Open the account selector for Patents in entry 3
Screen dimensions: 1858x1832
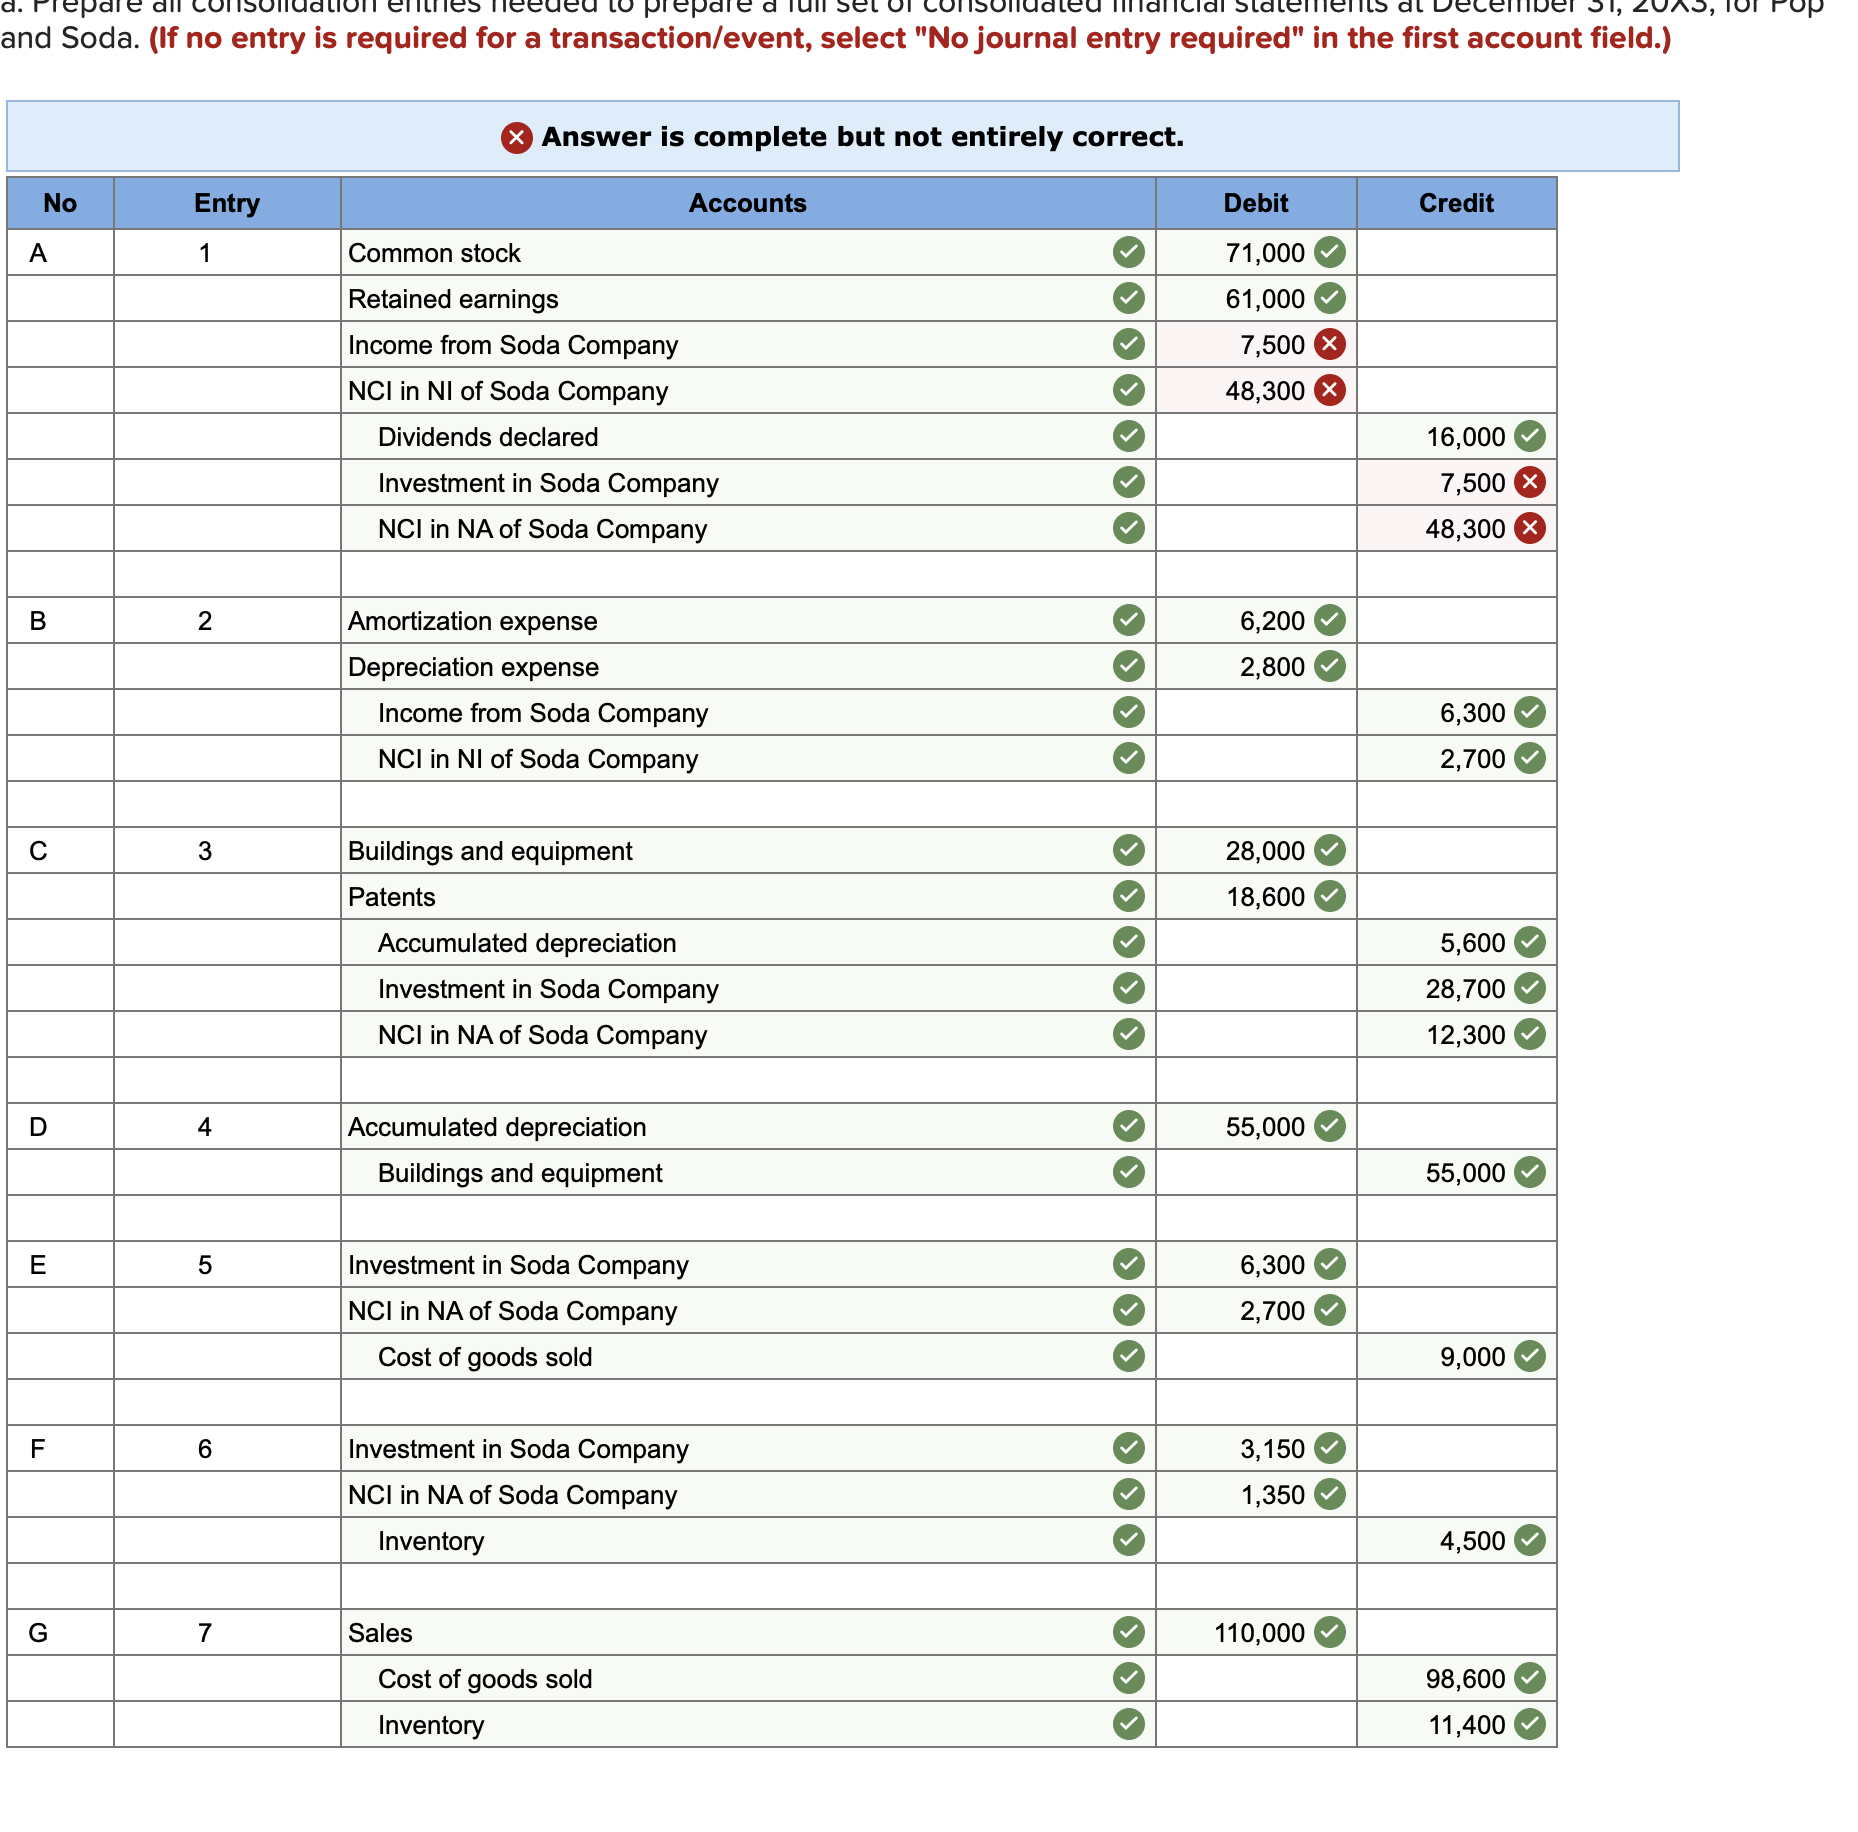(x=700, y=896)
